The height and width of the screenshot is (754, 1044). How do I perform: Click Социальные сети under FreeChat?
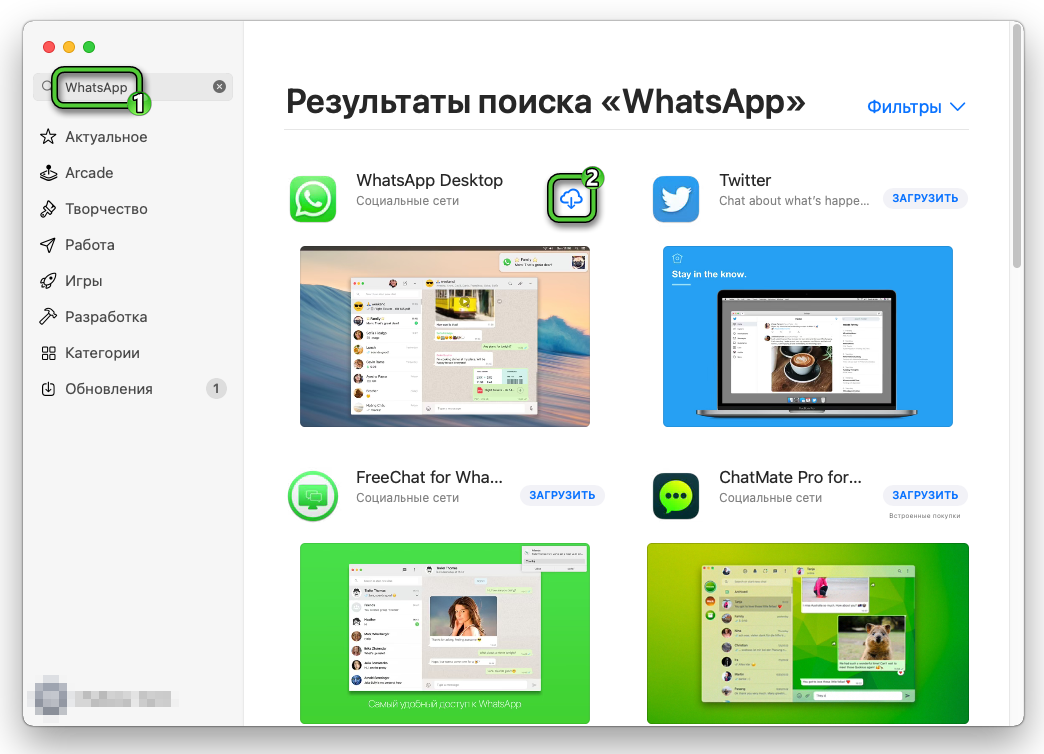(x=407, y=498)
